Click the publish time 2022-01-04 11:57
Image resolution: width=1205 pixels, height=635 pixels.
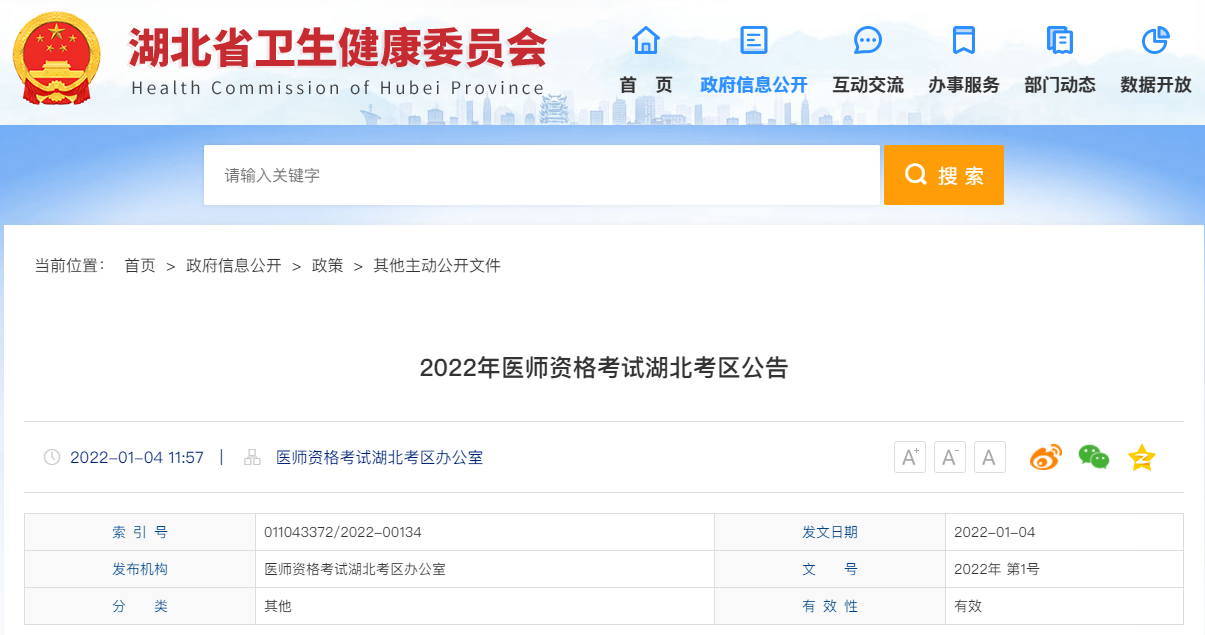point(137,458)
